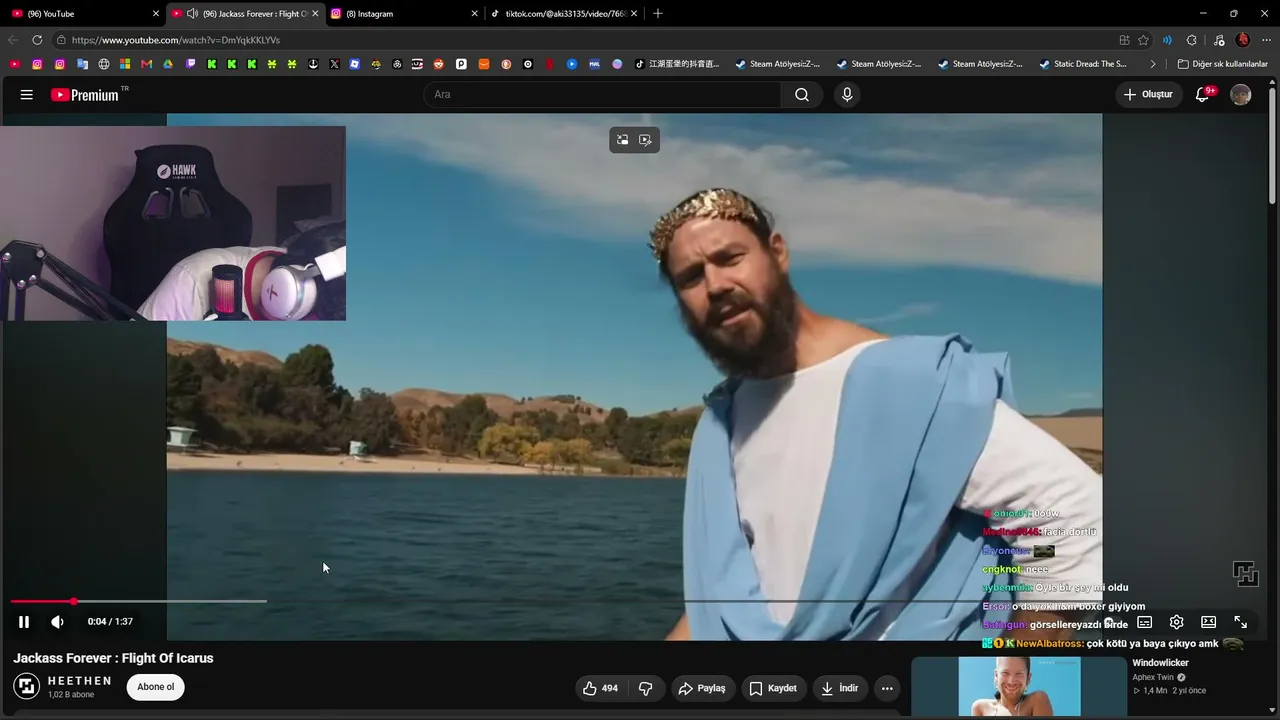Open the player settings gear

[1177, 622]
